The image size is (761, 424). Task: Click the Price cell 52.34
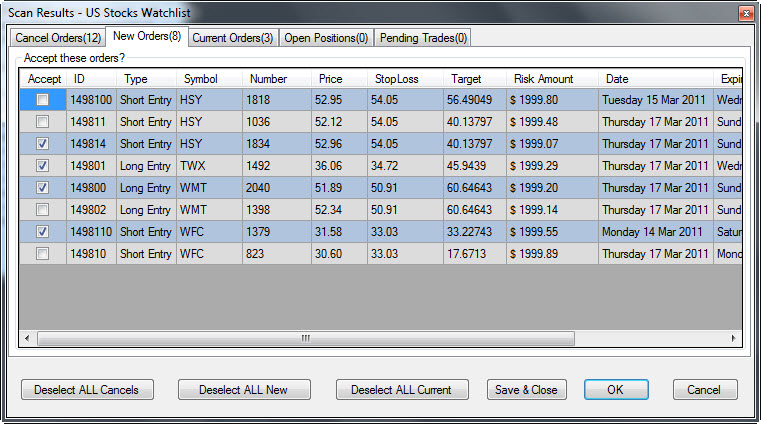(x=339, y=210)
